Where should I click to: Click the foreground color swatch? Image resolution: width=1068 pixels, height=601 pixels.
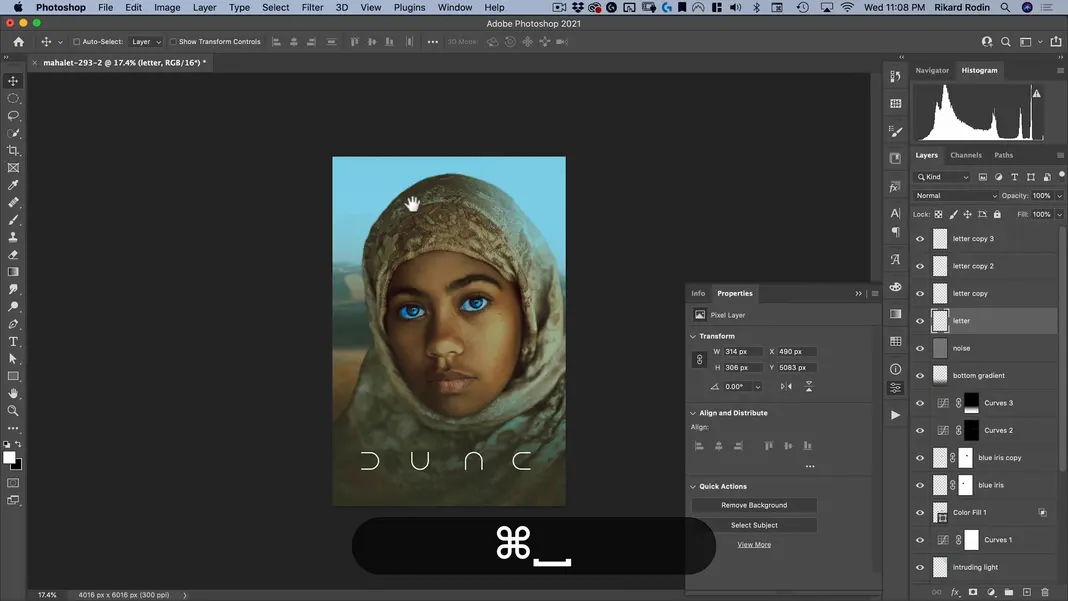[x=9, y=458]
